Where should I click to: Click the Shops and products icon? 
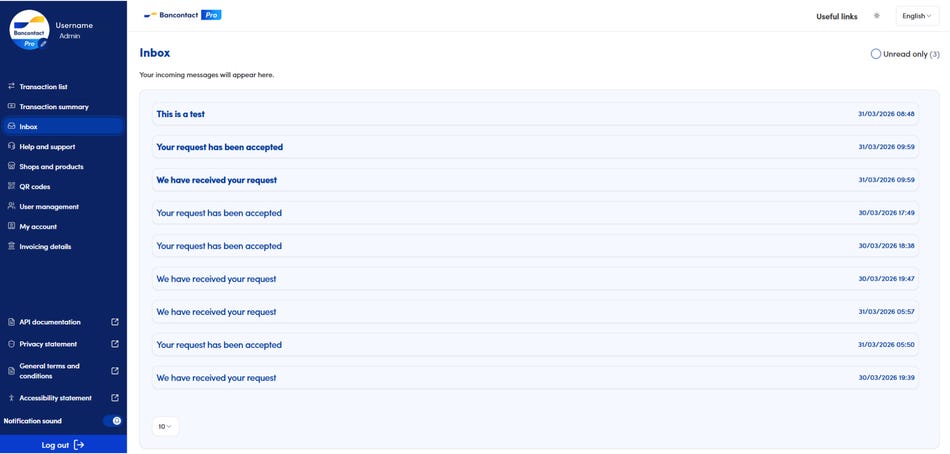coord(11,167)
